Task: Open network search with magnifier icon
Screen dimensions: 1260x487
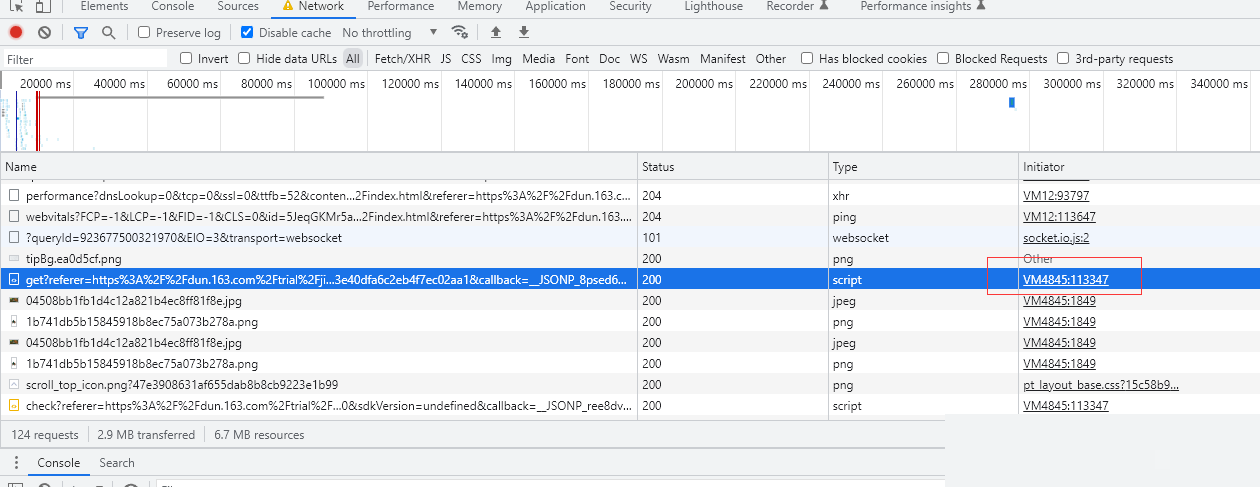Action: click(x=108, y=33)
